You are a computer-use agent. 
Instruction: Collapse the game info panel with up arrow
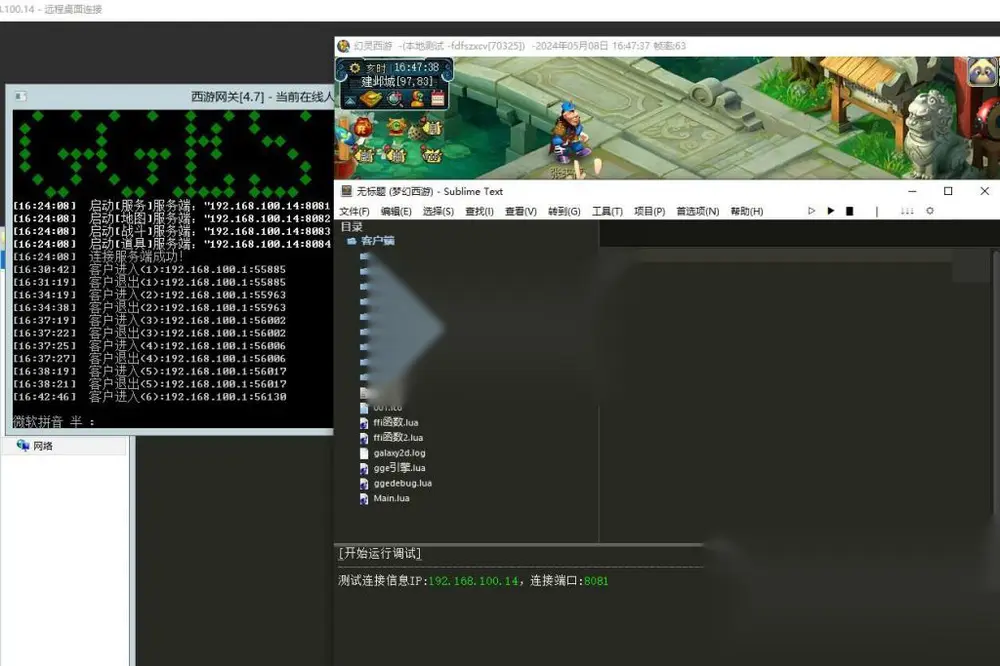pos(350,101)
